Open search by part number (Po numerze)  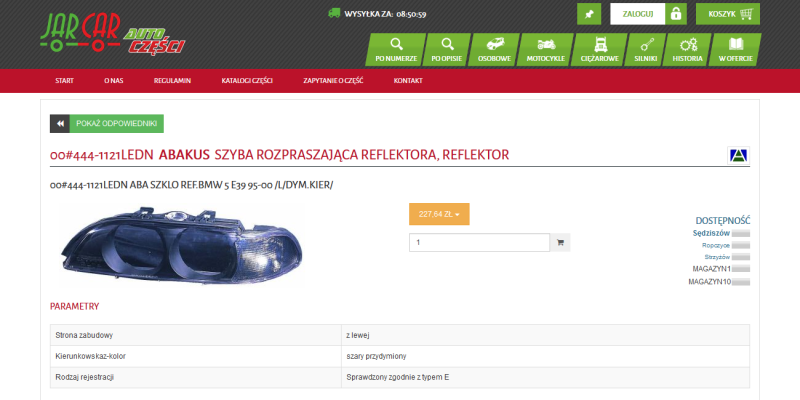395,50
